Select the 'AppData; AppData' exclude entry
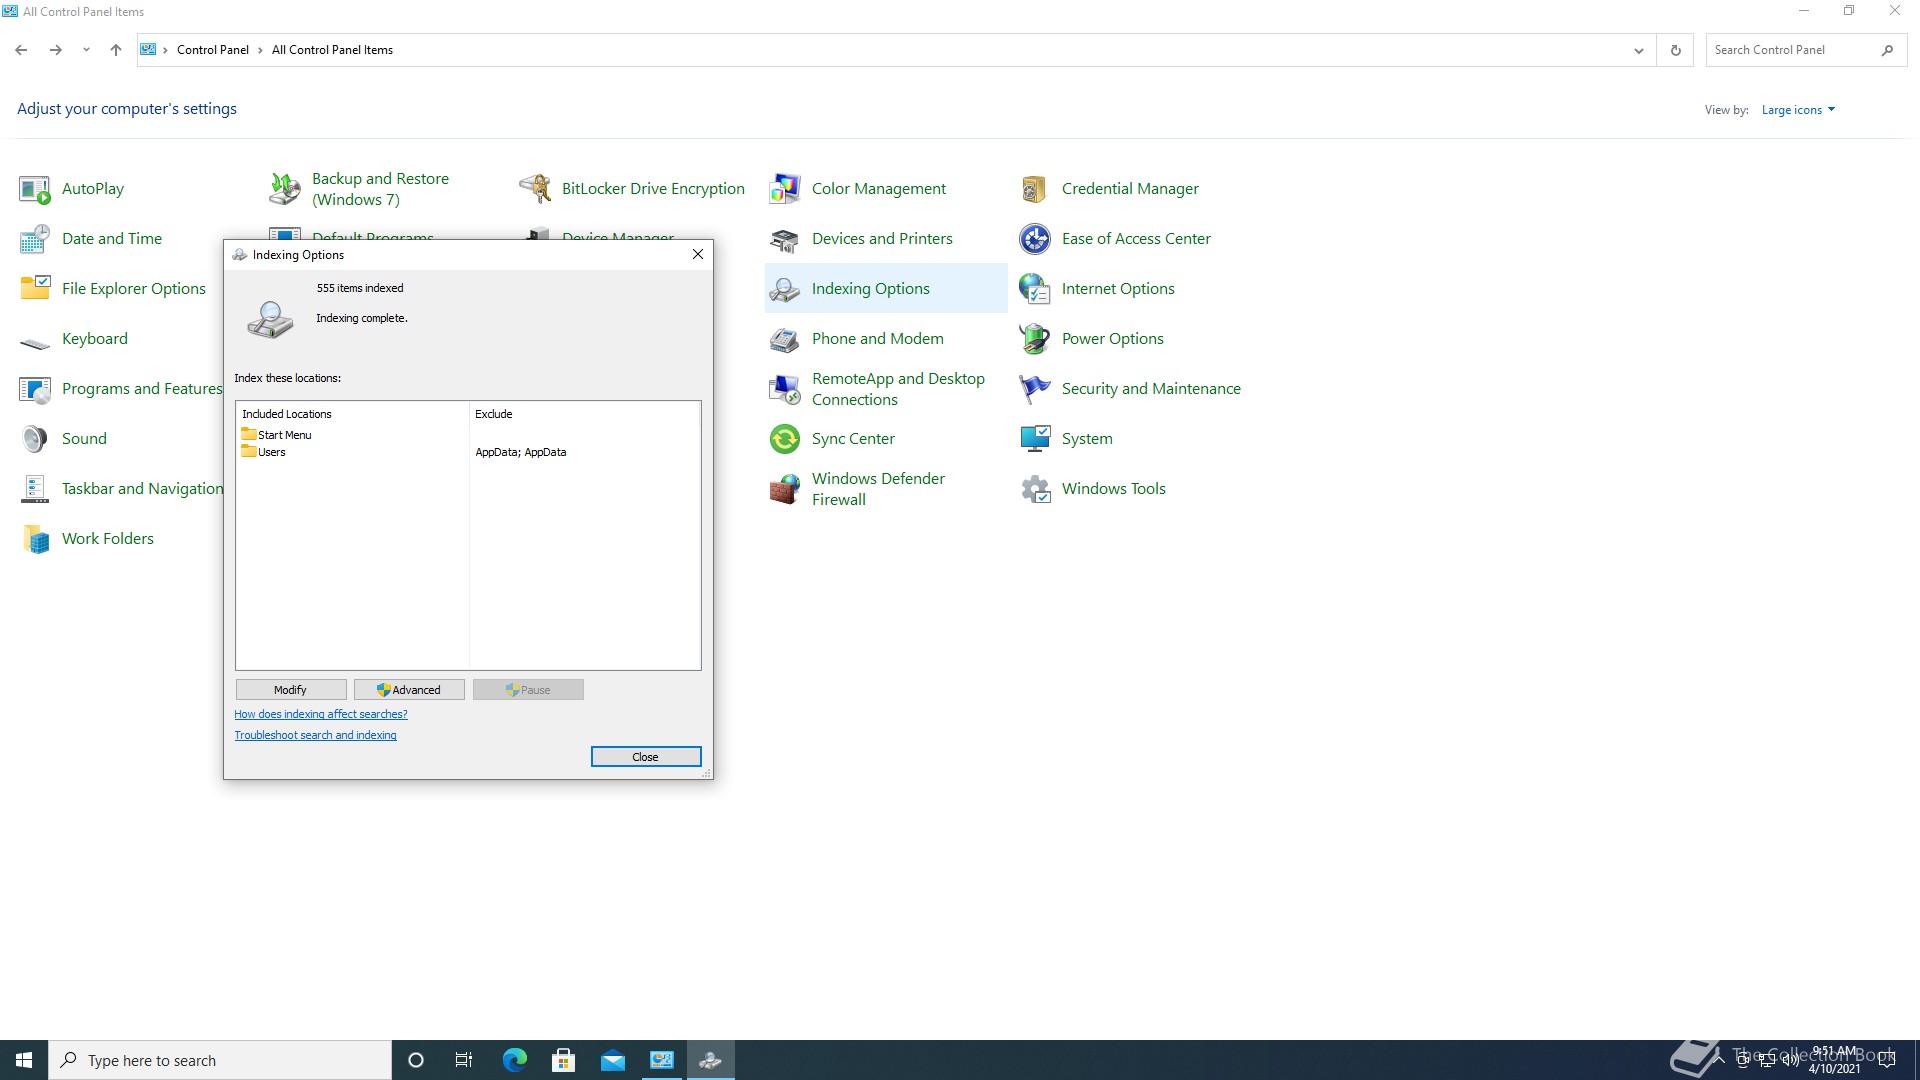 [x=521, y=452]
